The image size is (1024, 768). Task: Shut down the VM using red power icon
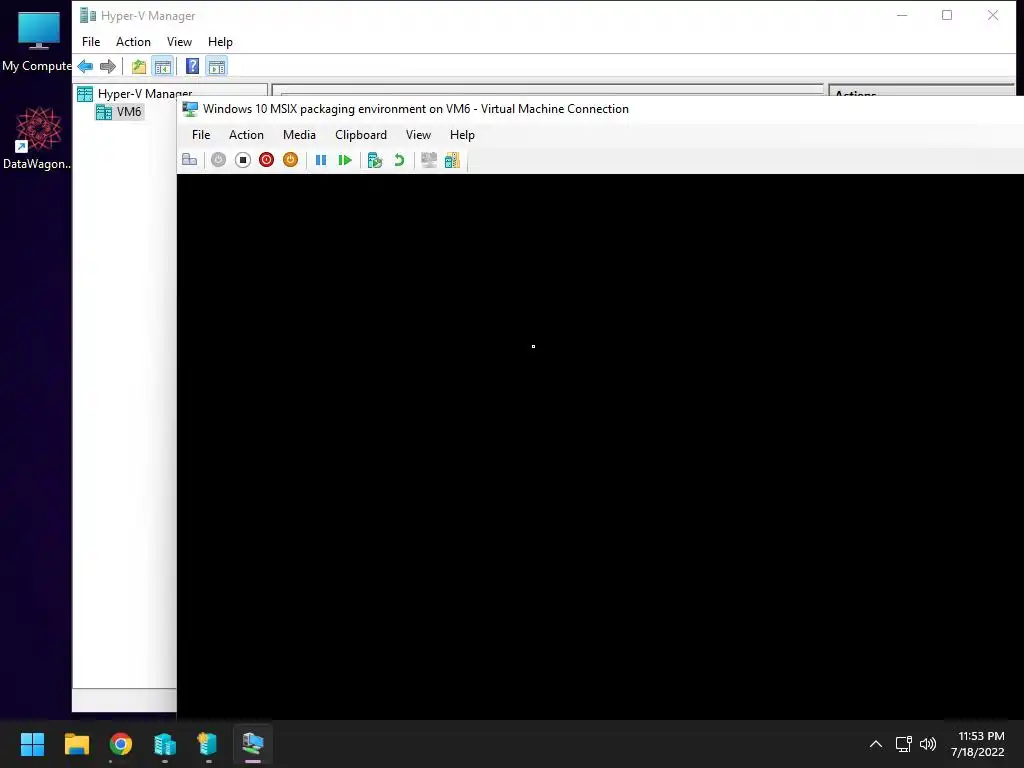[x=266, y=160]
